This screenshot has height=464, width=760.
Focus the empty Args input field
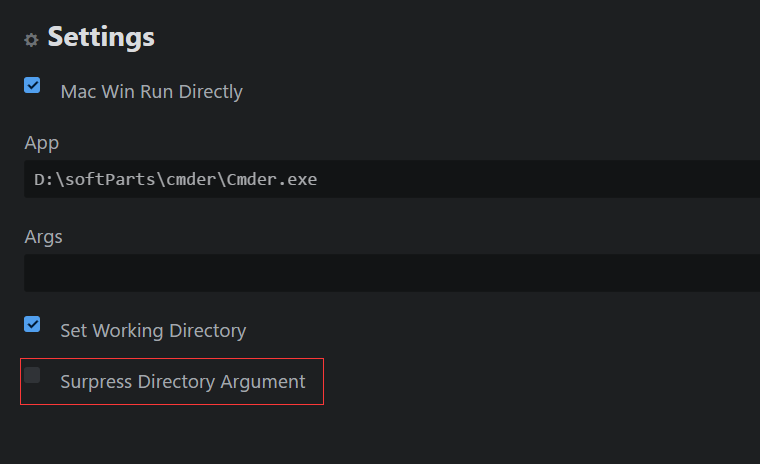[392, 273]
